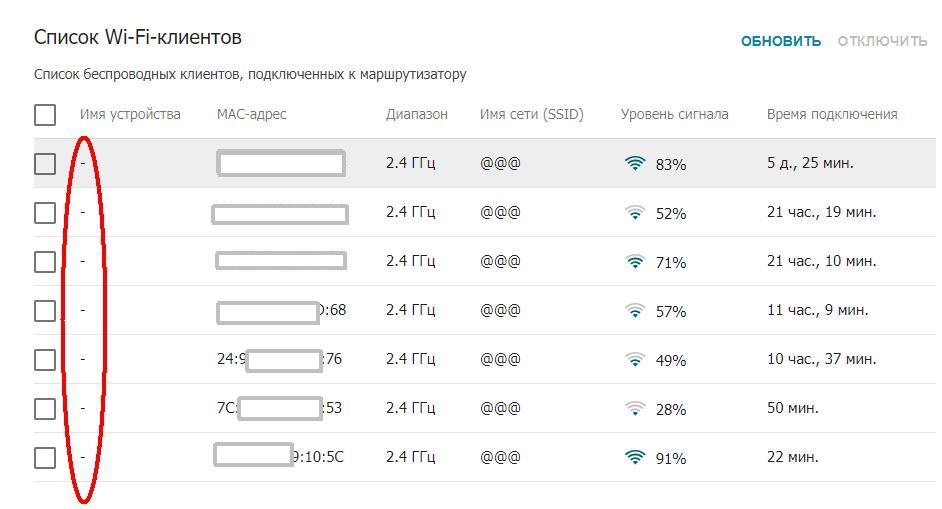Image resolution: width=942 pixels, height=509 pixels.
Task: Click the Wi-Fi signal icon showing 83%
Action: [x=635, y=163]
